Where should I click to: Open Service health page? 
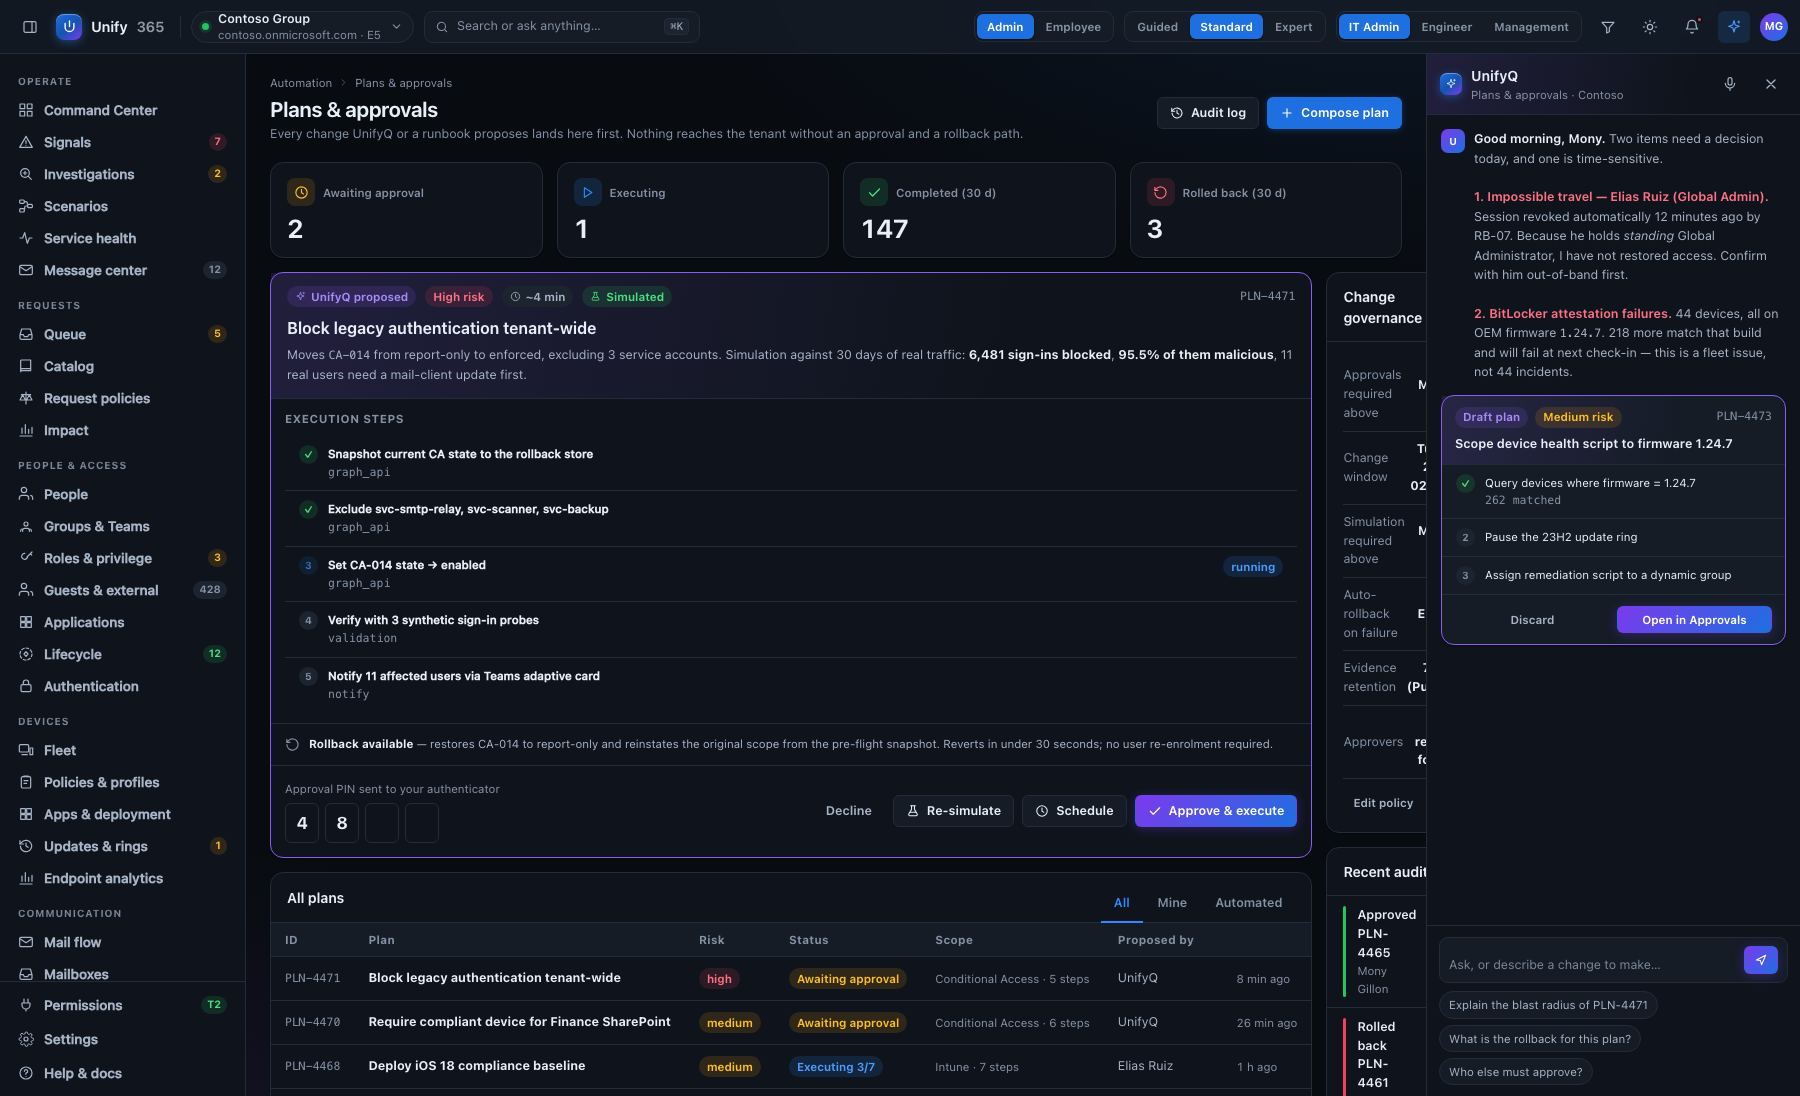point(122,238)
